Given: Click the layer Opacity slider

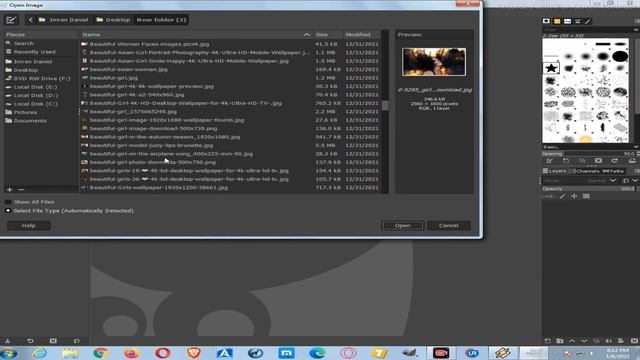Looking at the screenshot, I should pos(590,189).
